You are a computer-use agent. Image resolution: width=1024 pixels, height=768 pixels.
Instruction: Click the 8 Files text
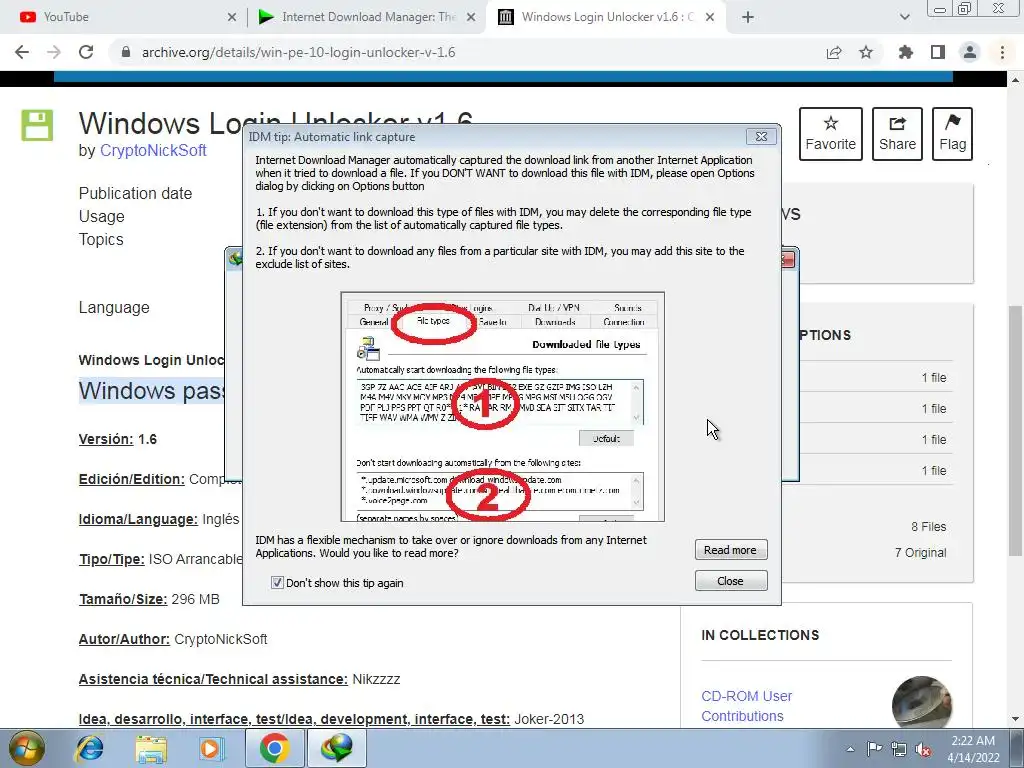click(x=929, y=526)
